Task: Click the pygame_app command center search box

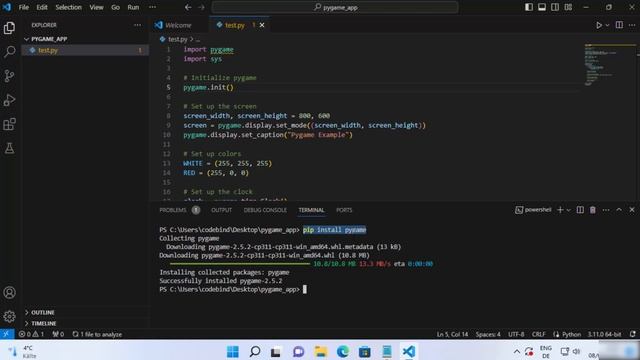Action: (x=335, y=7)
